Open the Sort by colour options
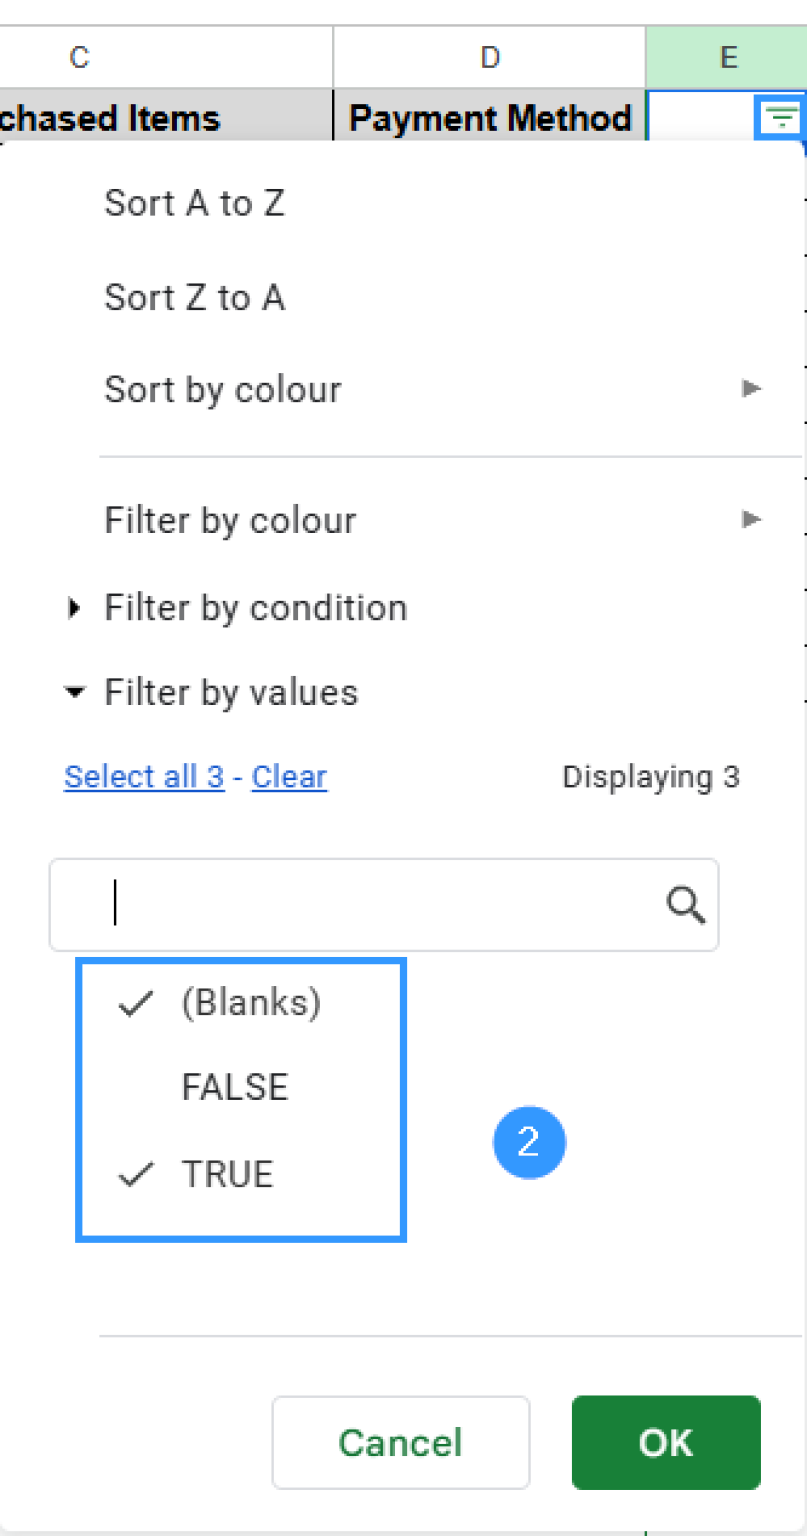The height and width of the screenshot is (1536, 807). click(222, 389)
